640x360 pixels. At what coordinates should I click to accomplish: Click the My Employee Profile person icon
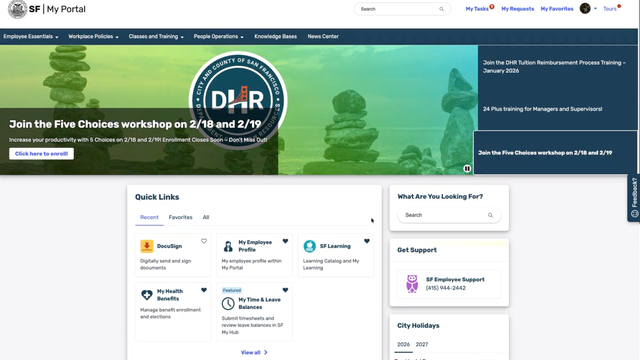tap(228, 246)
